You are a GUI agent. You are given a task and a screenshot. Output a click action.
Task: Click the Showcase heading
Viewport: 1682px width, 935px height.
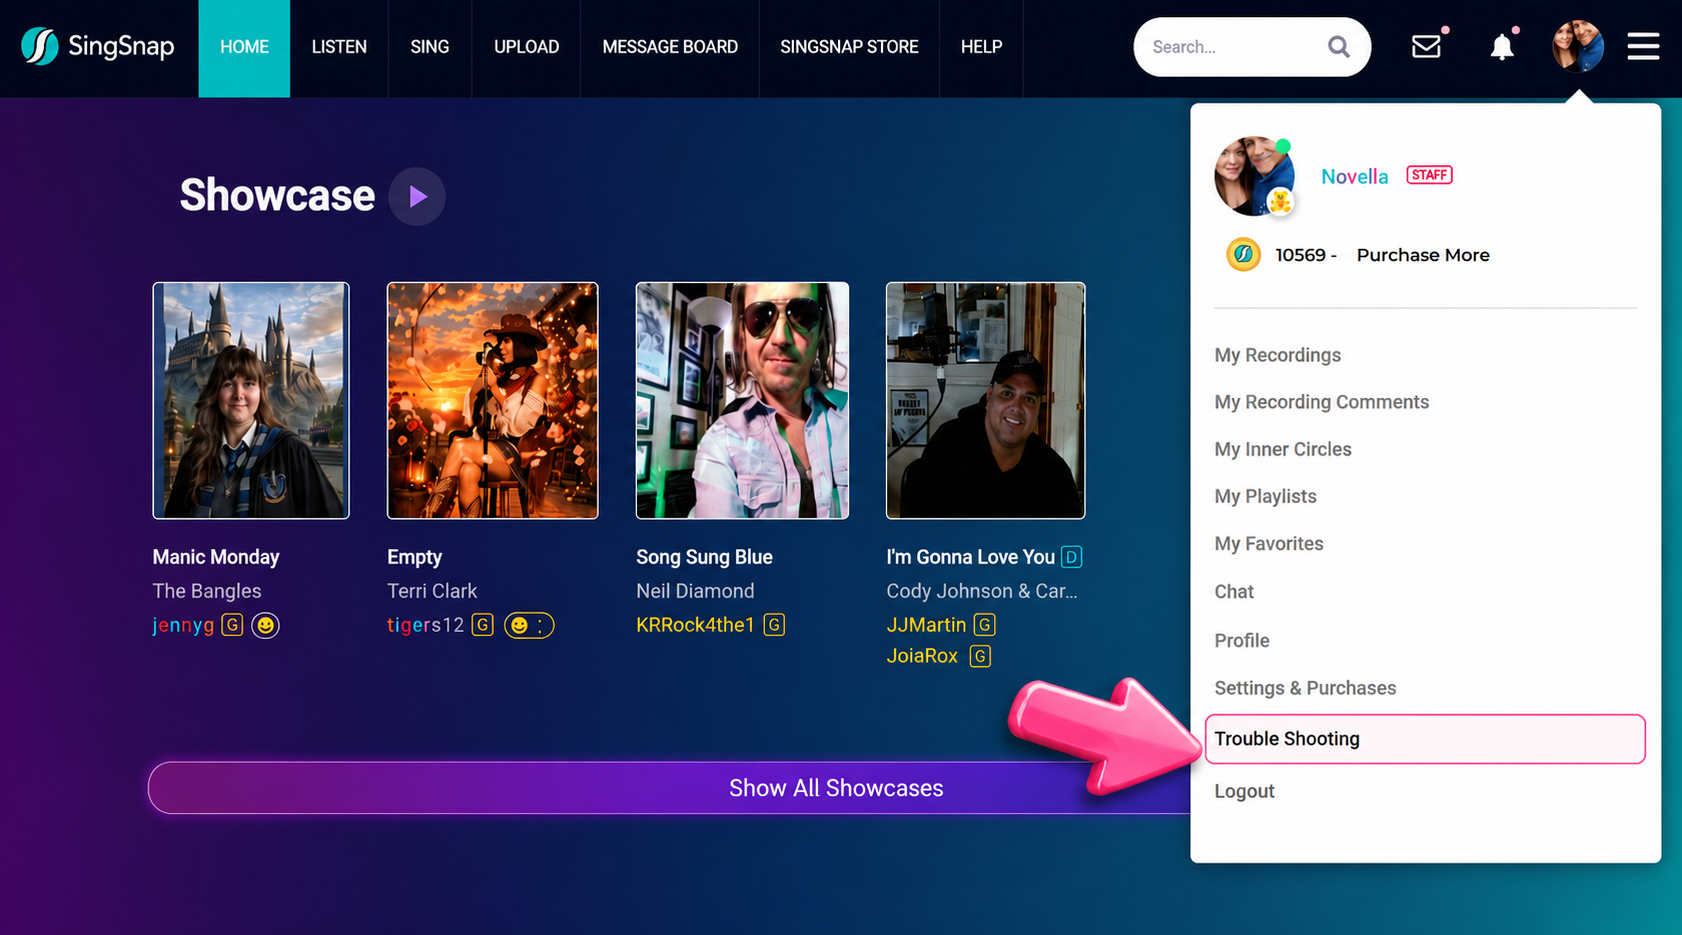277,195
